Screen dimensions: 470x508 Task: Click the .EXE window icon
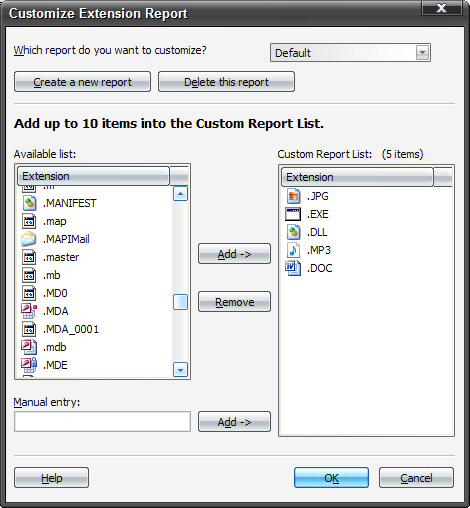point(293,214)
